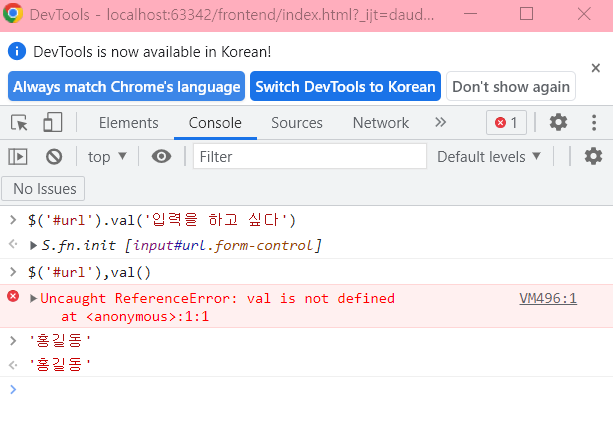
Task: Activate the inspect element picker icon
Action: point(19,123)
